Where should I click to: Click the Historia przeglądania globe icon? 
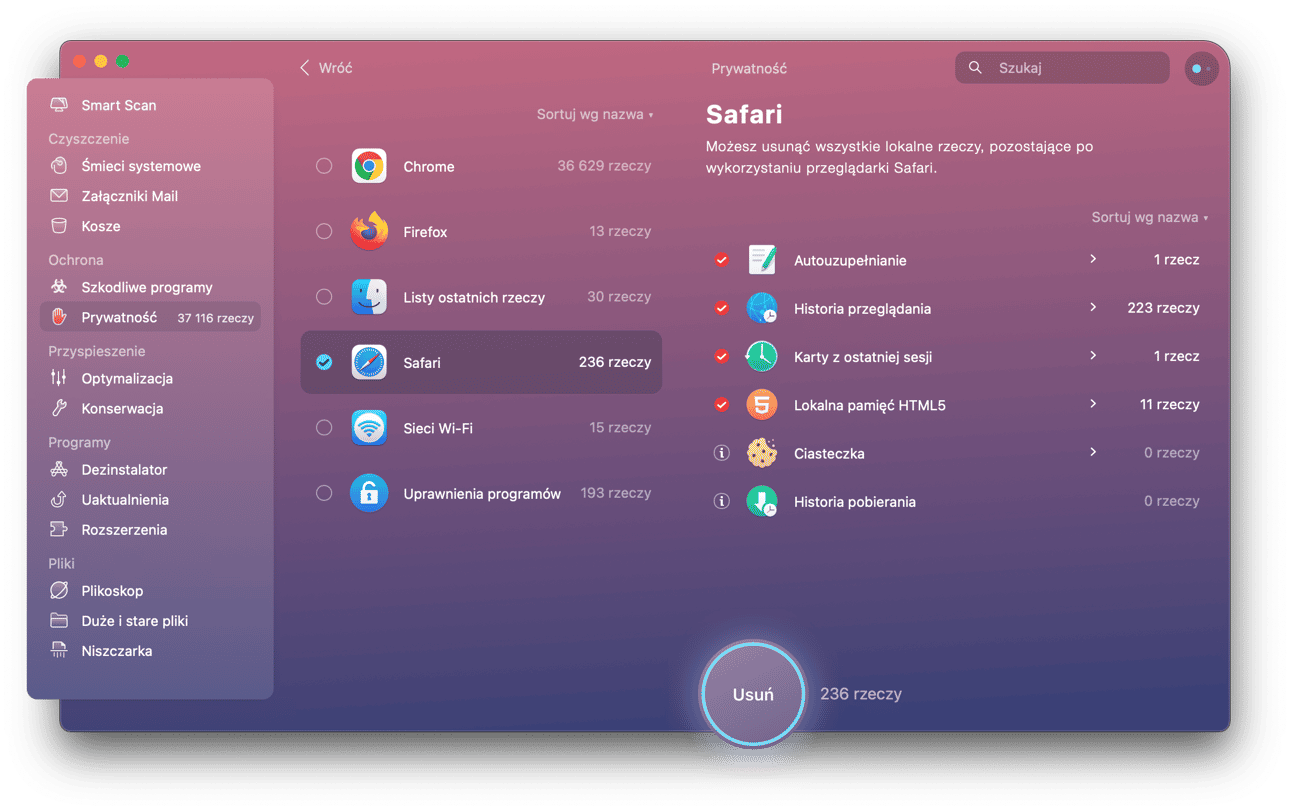click(x=762, y=308)
